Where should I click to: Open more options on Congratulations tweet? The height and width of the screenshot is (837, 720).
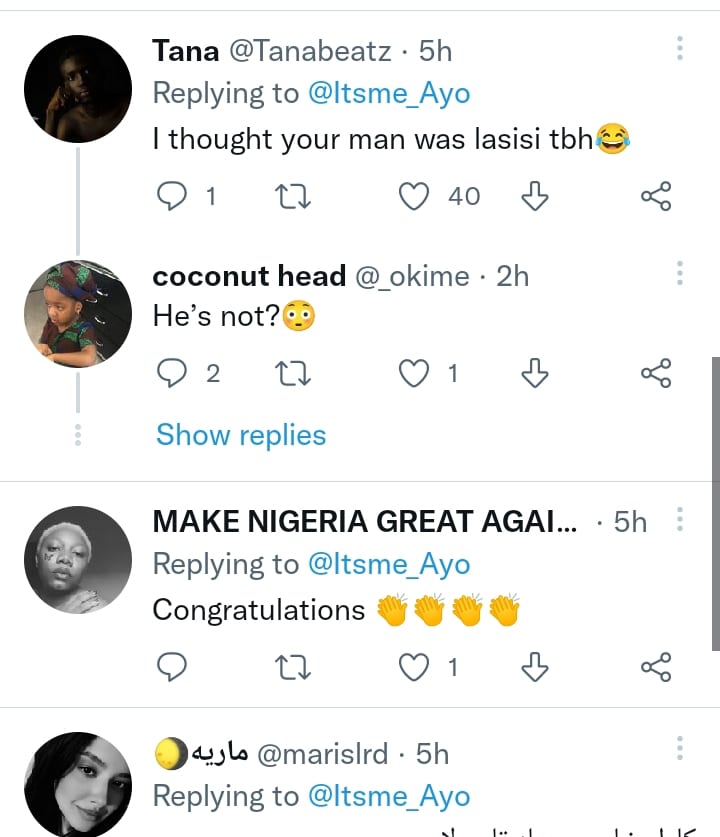(x=680, y=520)
